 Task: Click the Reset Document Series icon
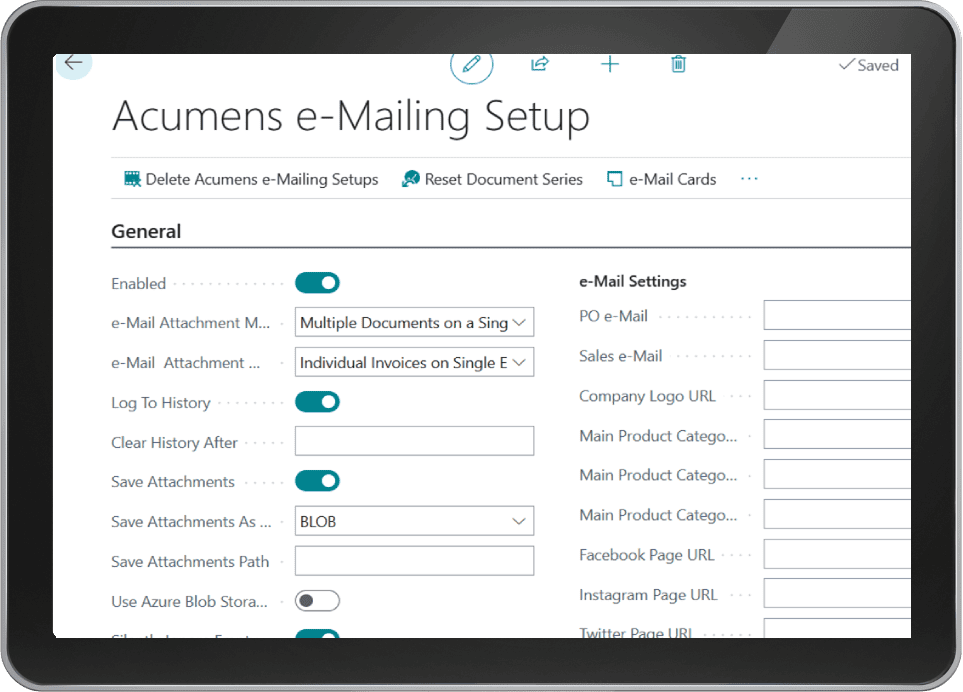click(411, 179)
